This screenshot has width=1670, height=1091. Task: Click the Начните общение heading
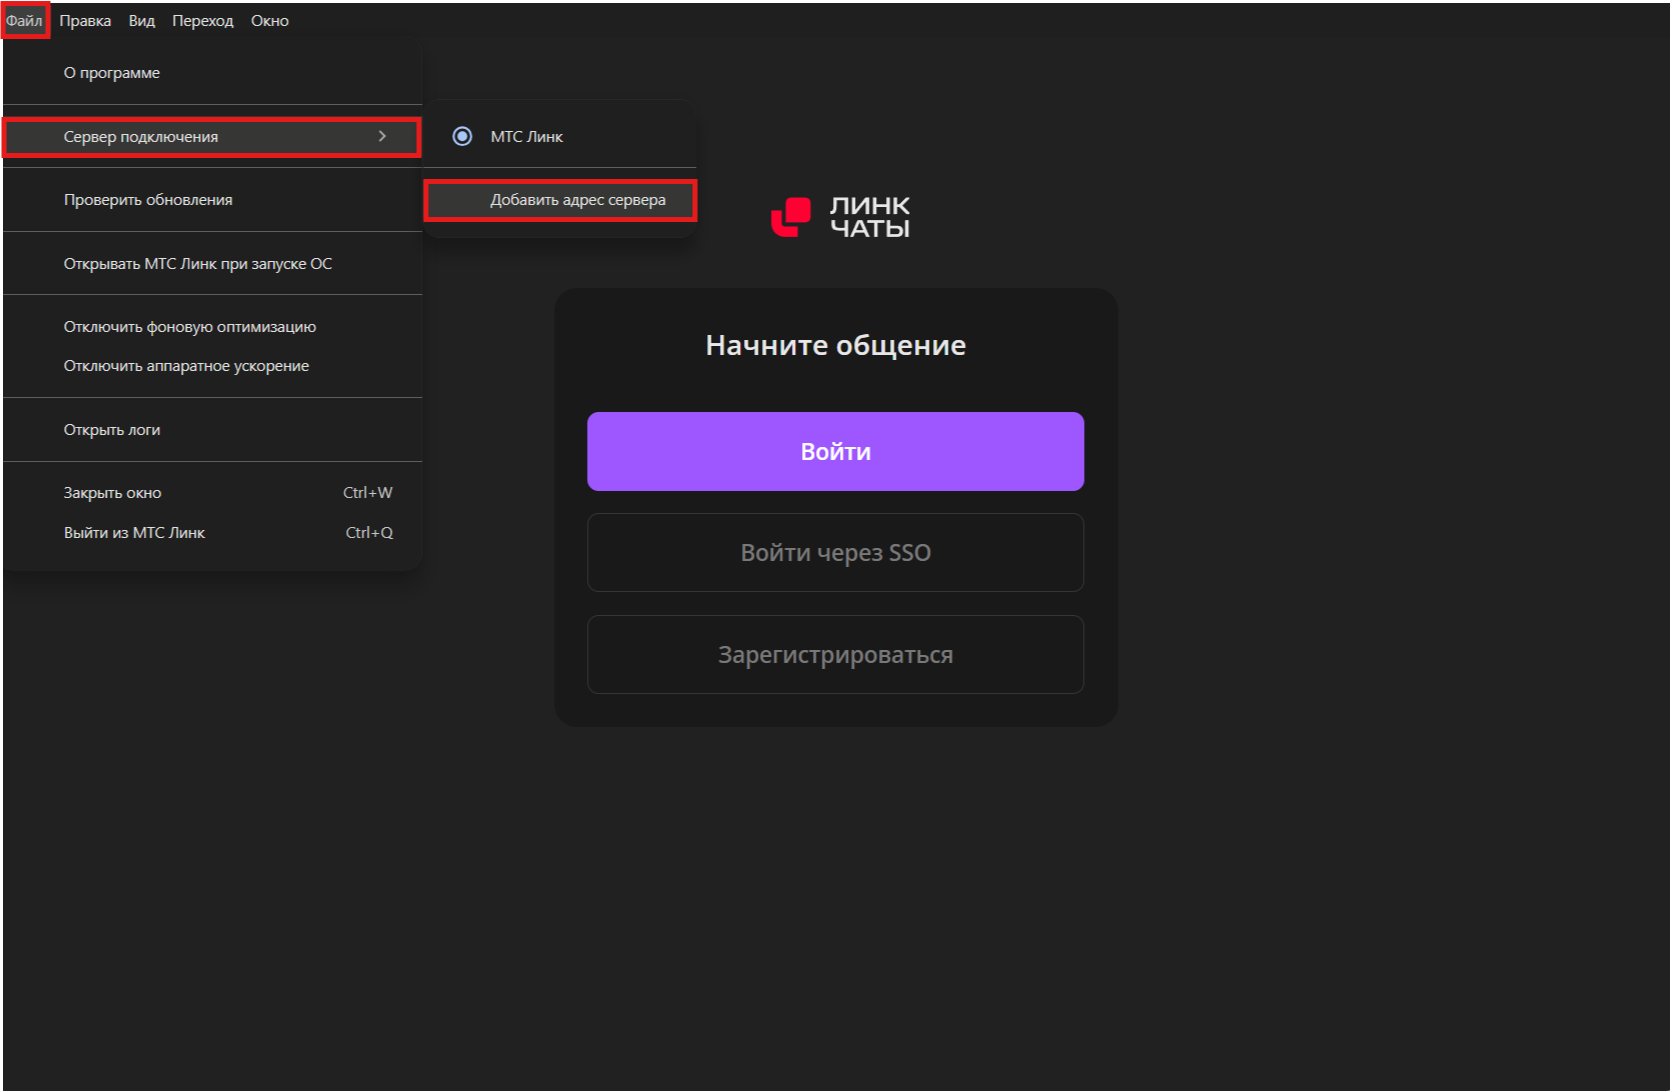pyautogui.click(x=835, y=345)
